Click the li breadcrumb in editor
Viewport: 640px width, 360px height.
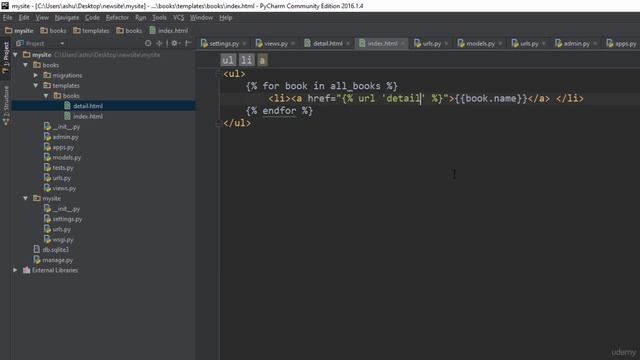246,60
